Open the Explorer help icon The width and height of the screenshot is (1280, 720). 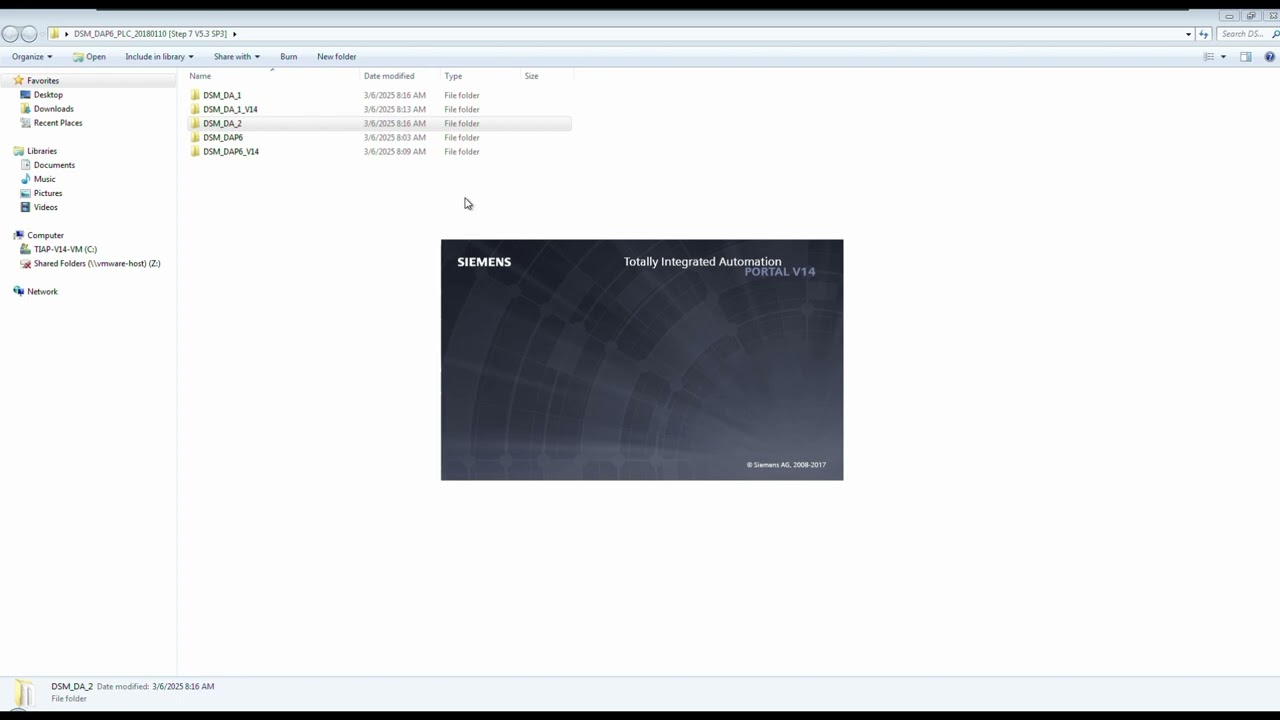[1270, 57]
